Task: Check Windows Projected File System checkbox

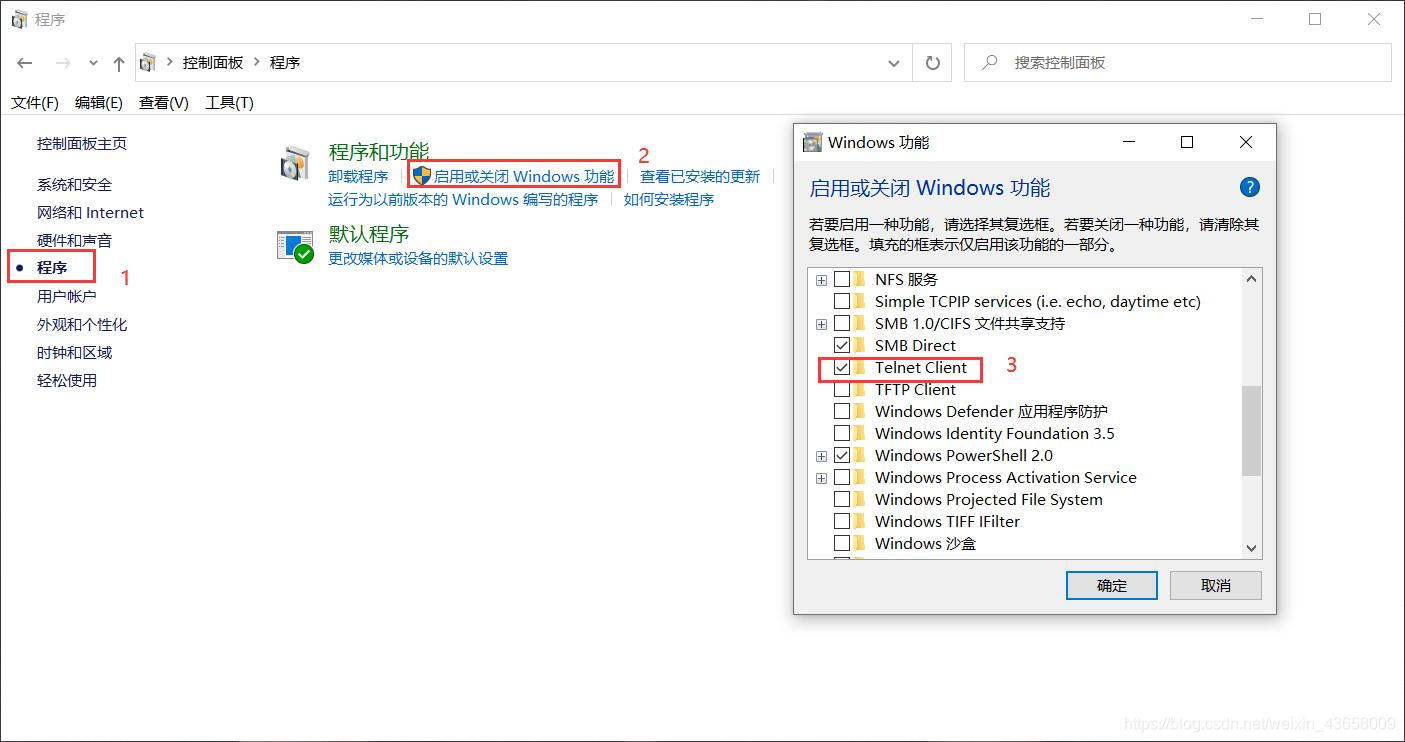Action: pyautogui.click(x=842, y=499)
